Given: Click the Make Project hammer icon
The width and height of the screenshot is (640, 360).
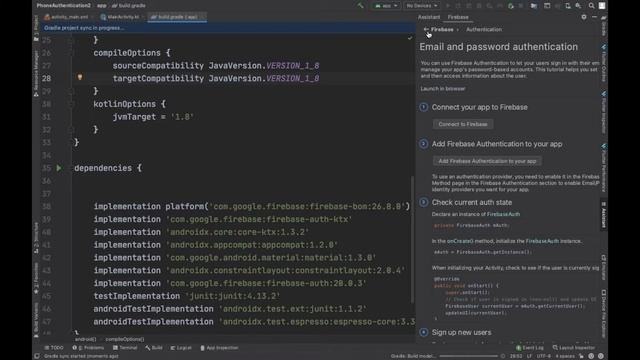Looking at the screenshot, I should (x=360, y=6).
